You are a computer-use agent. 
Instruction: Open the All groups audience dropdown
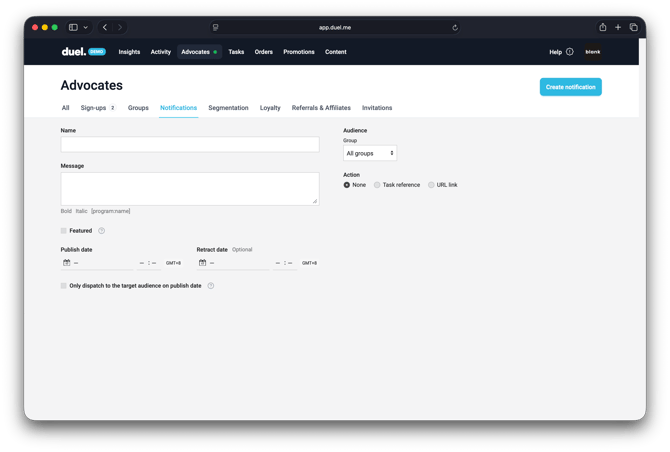pos(370,153)
